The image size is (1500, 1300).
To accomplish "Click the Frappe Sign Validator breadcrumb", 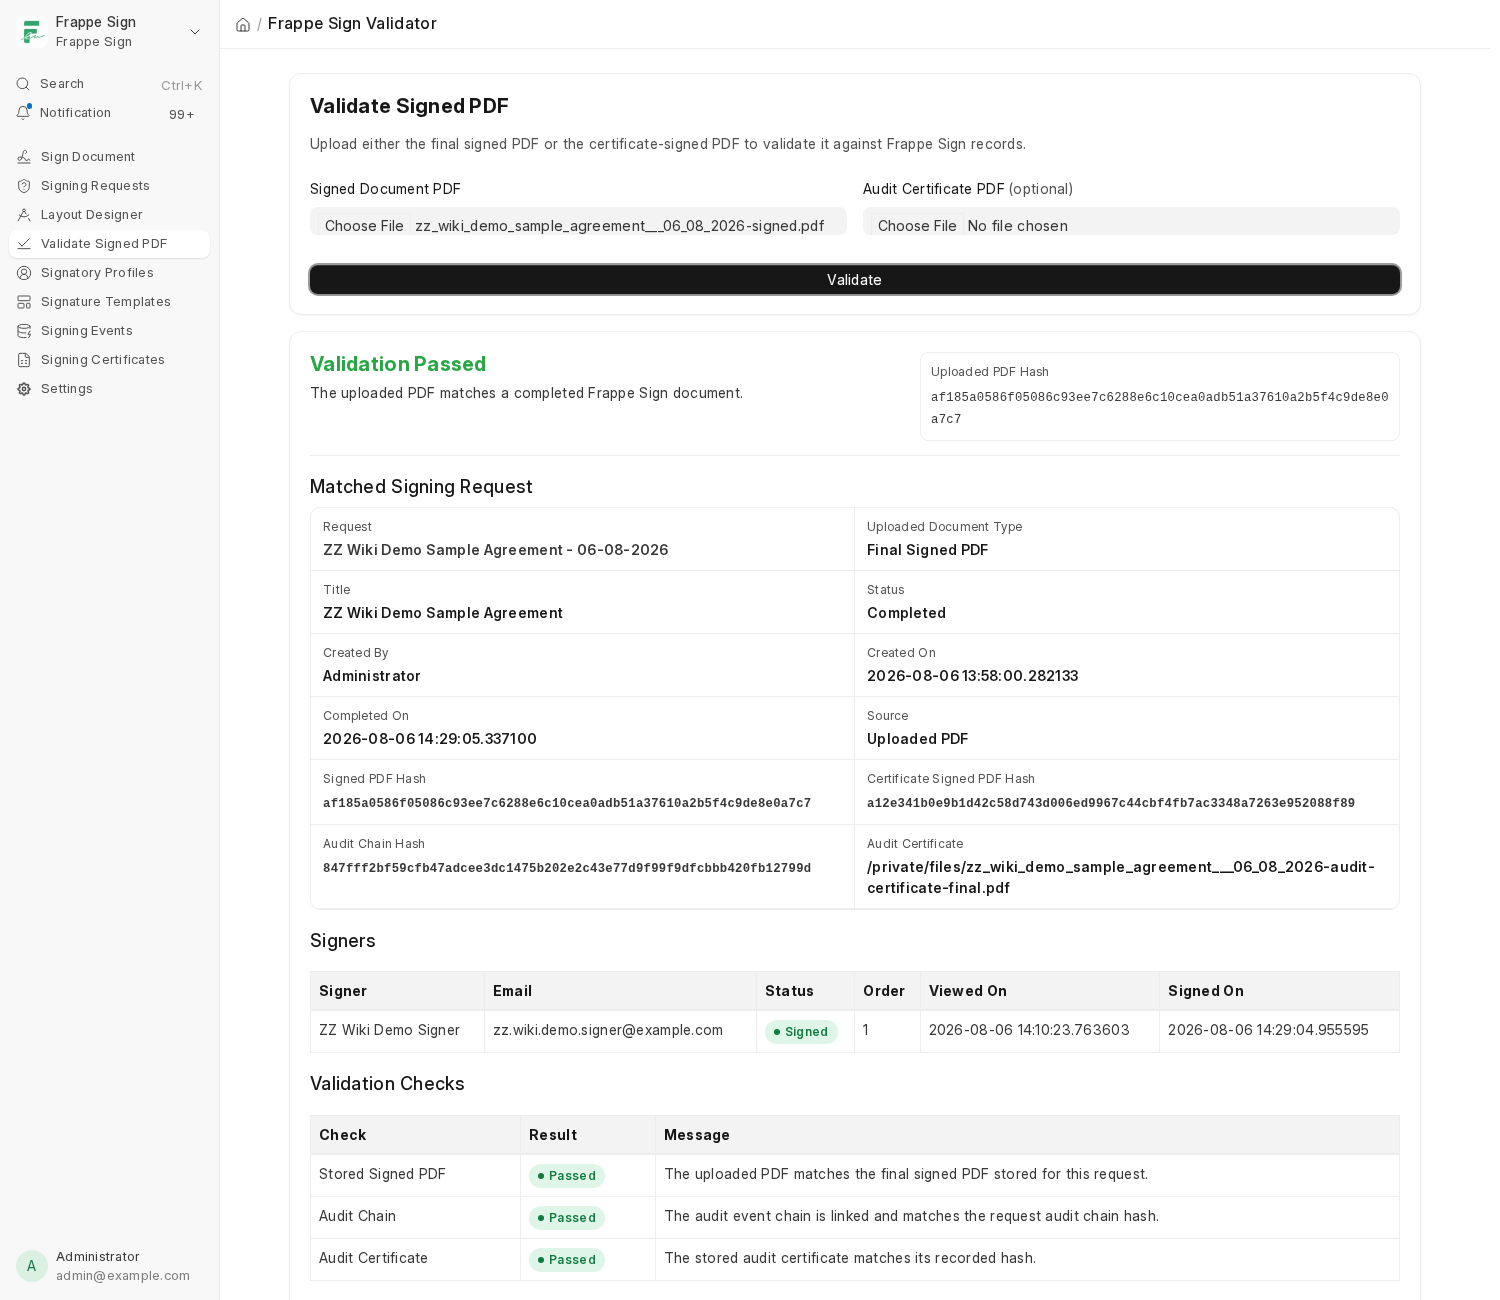I will point(352,24).
